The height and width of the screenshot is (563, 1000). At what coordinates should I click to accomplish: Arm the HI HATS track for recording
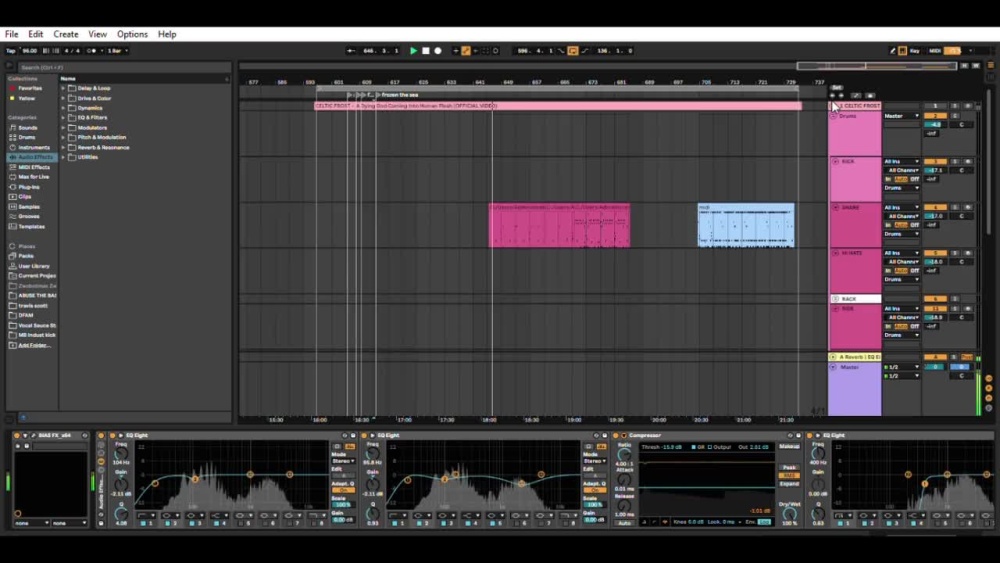click(x=968, y=253)
